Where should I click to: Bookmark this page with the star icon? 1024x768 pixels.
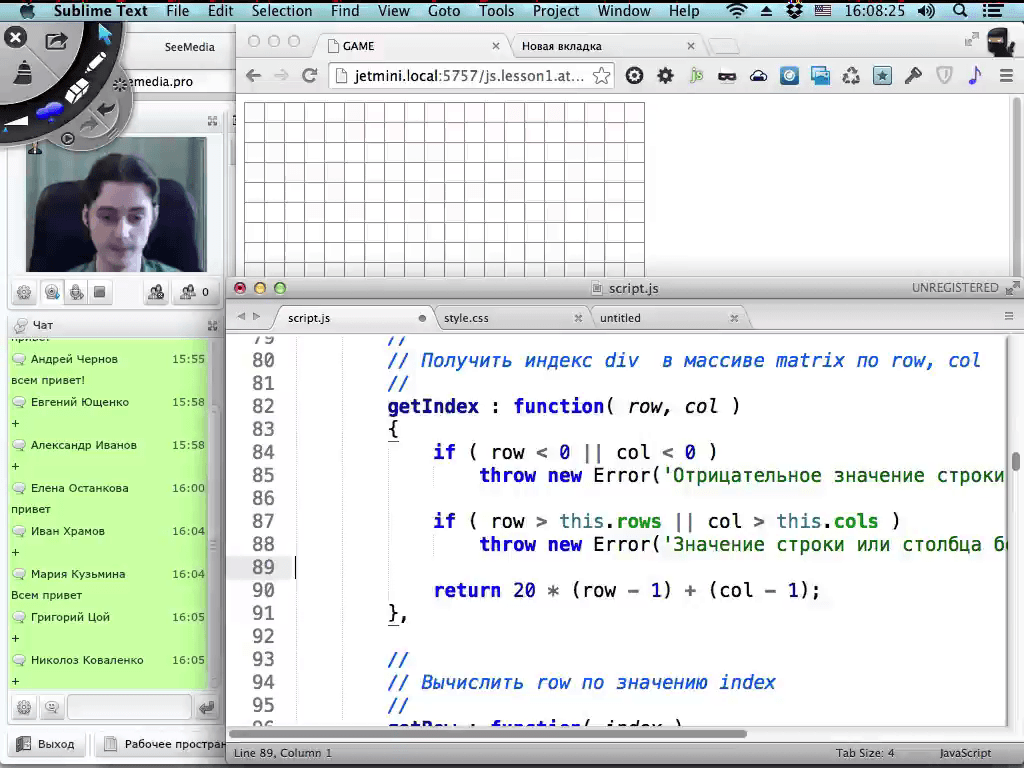(601, 76)
